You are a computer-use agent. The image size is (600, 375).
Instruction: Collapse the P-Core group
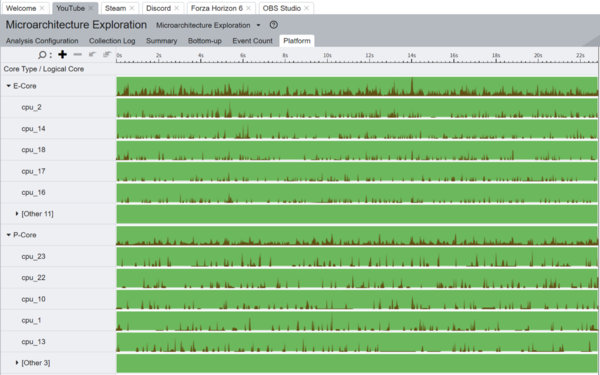click(8, 235)
